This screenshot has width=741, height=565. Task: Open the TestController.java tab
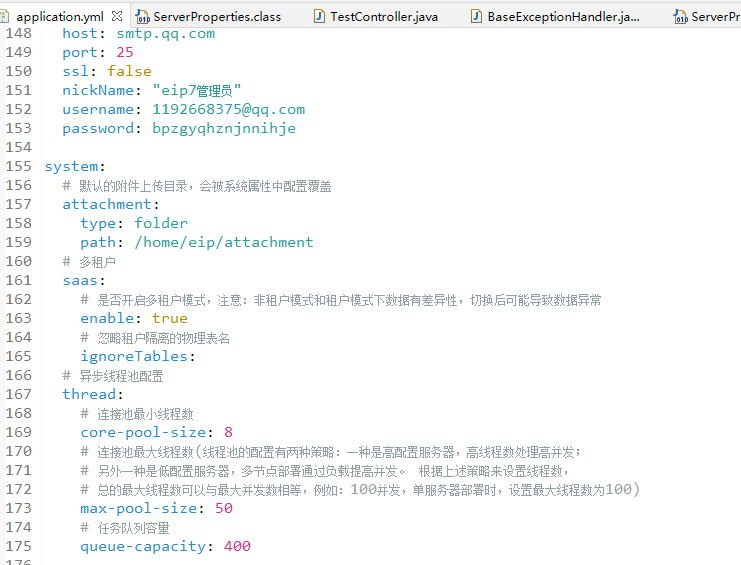384,17
